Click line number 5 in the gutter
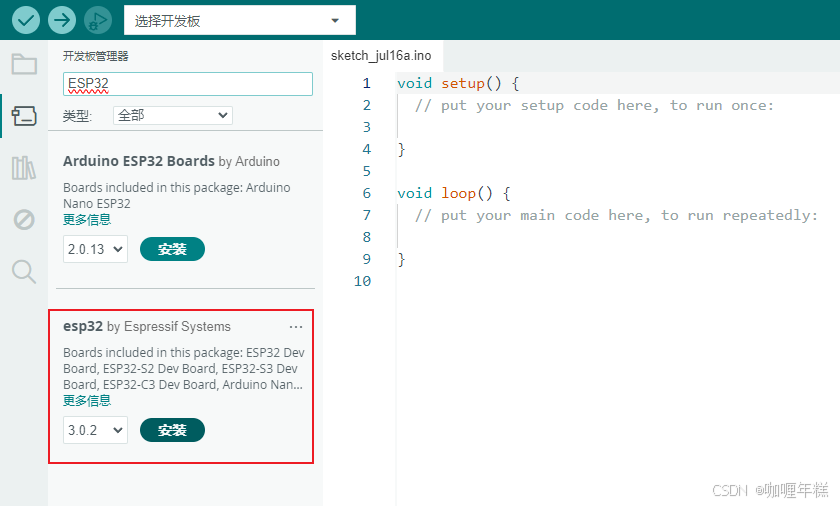Viewport: 840px width, 506px height. [x=367, y=171]
